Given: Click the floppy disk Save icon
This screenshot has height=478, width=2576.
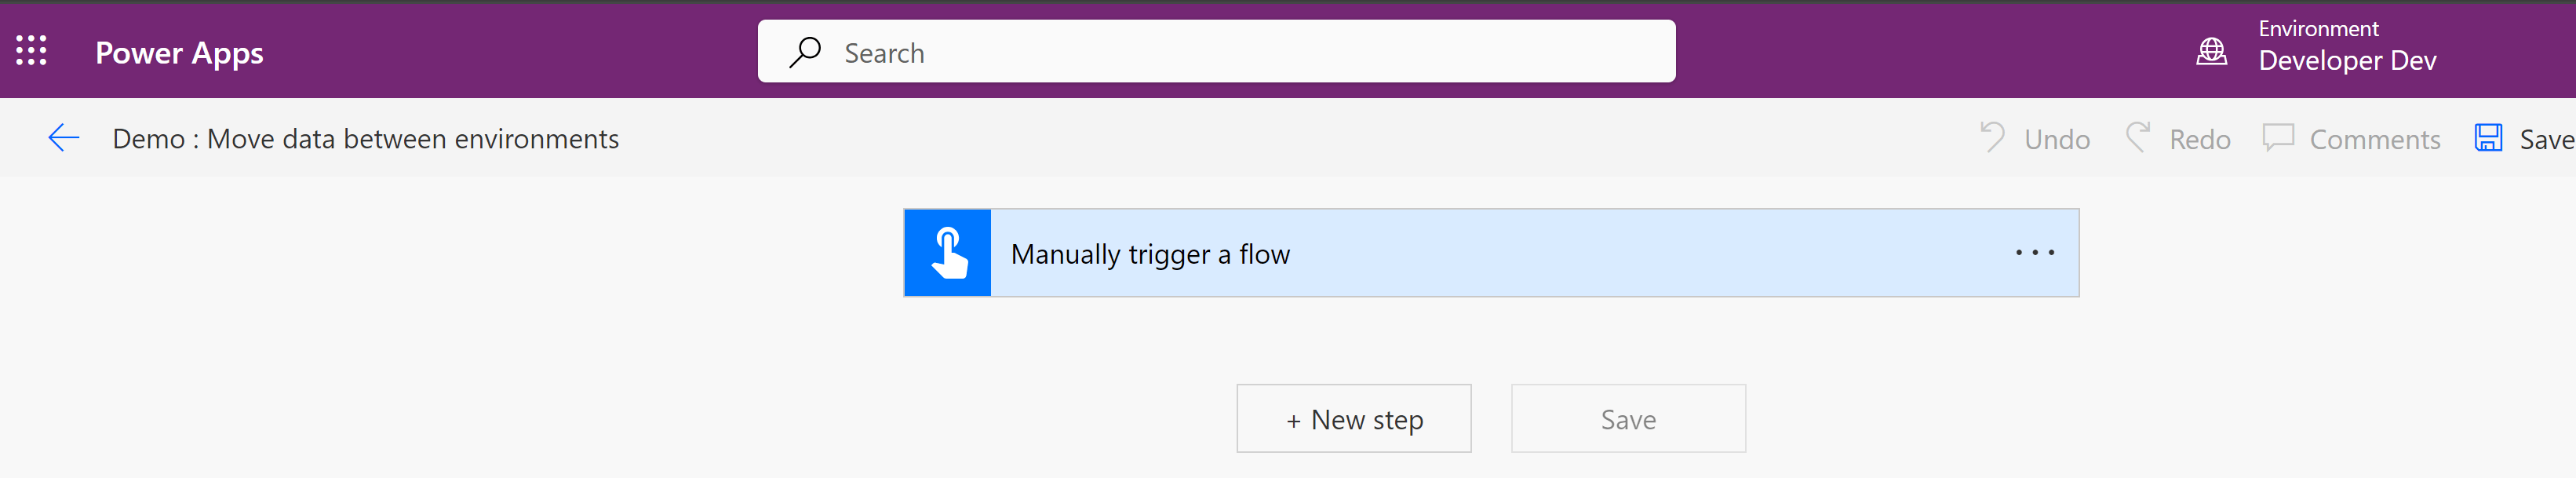Looking at the screenshot, I should coord(2488,138).
